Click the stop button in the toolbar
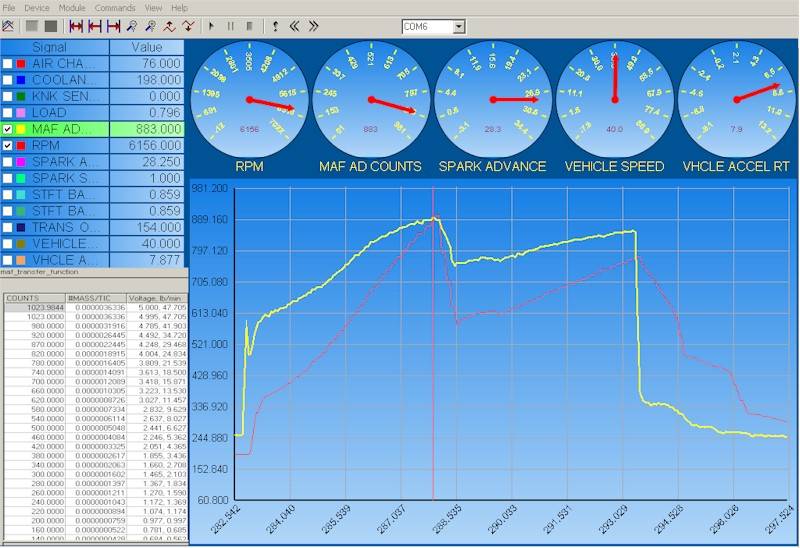This screenshot has width=800, height=548. (249, 26)
